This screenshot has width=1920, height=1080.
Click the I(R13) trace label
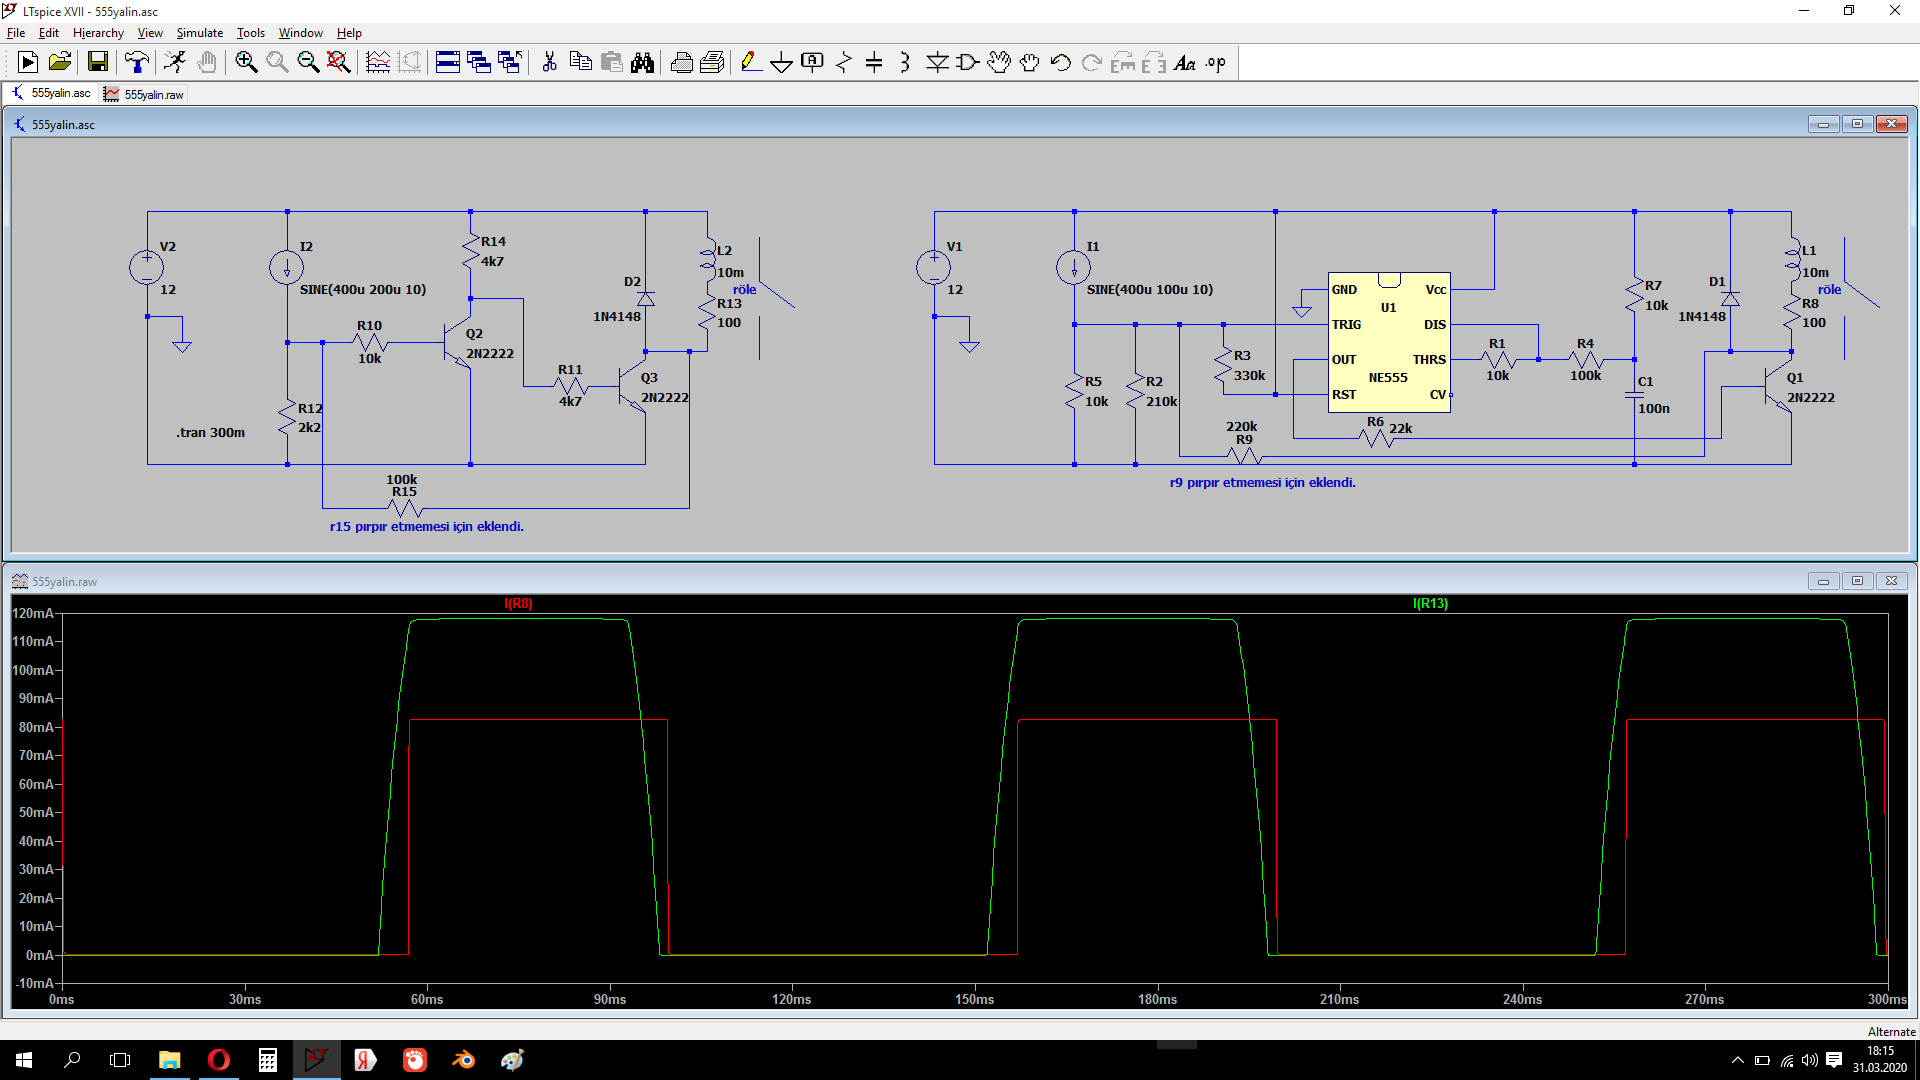pos(1430,604)
